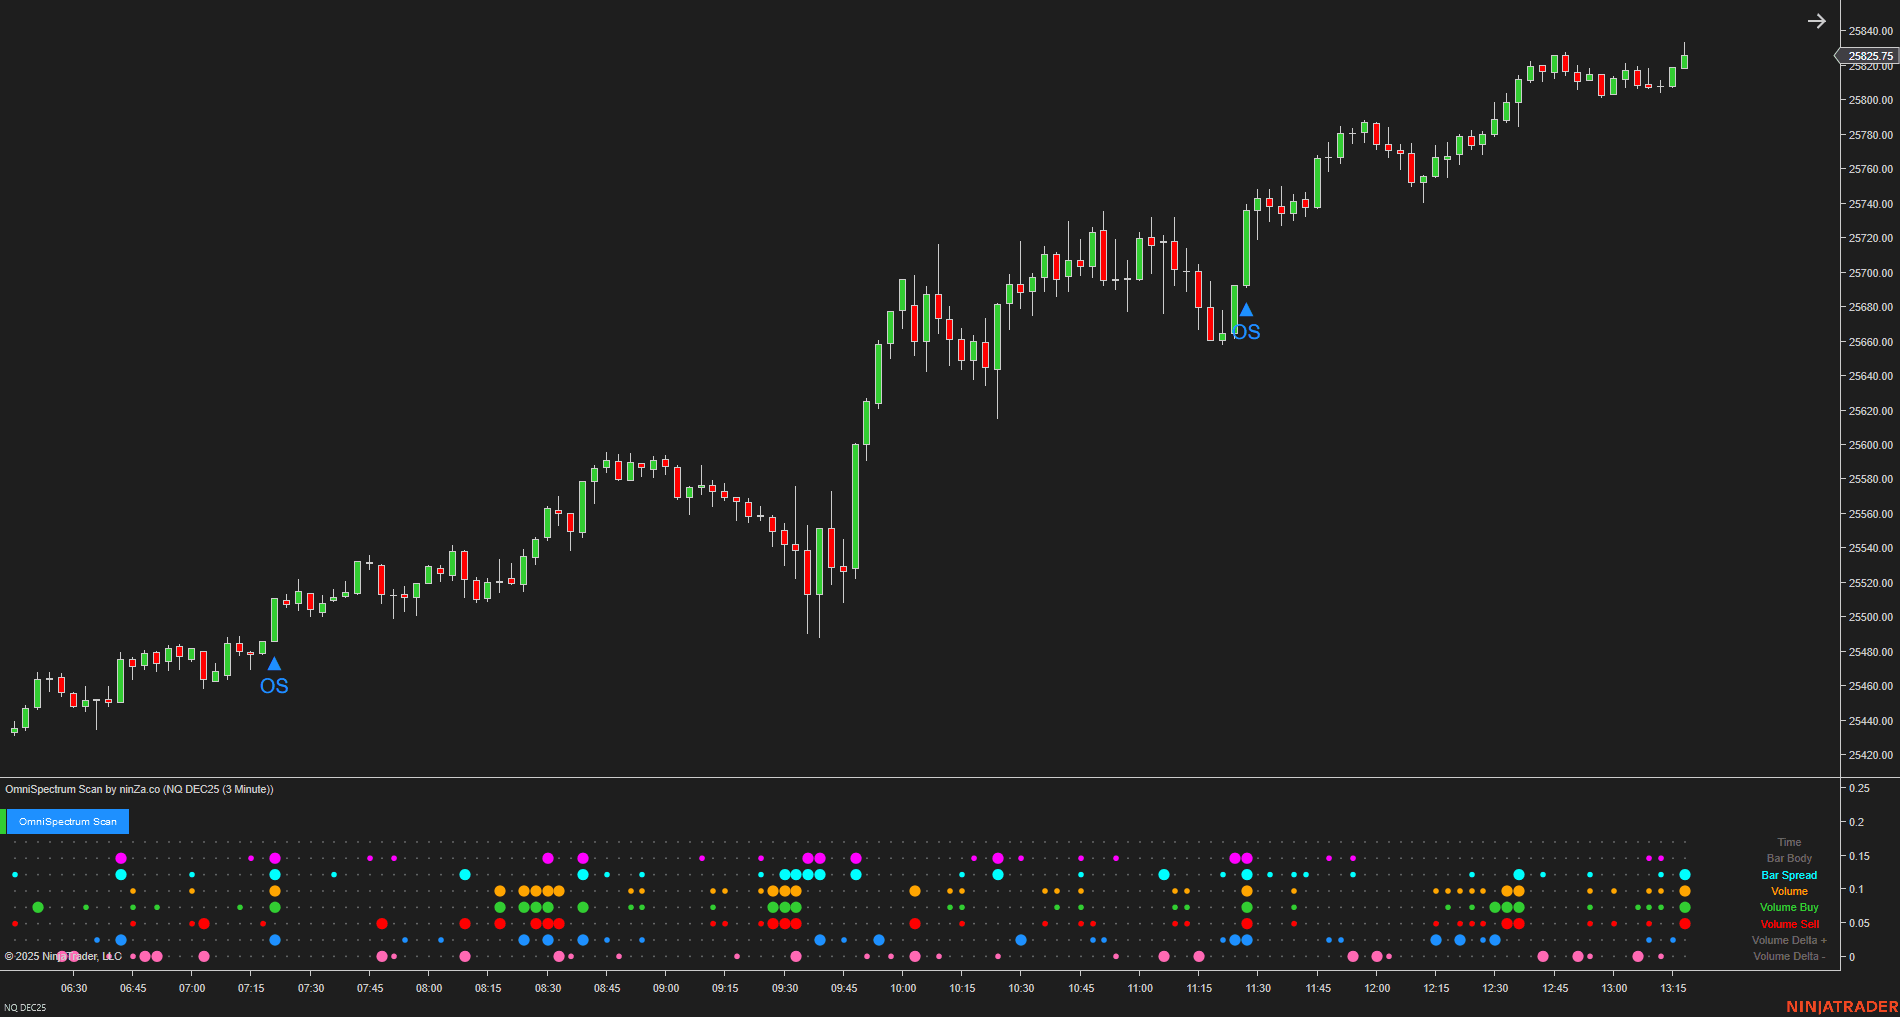Click the OS up-triangle signal near 11:30
Image resolution: width=1900 pixels, height=1017 pixels.
click(x=1246, y=310)
